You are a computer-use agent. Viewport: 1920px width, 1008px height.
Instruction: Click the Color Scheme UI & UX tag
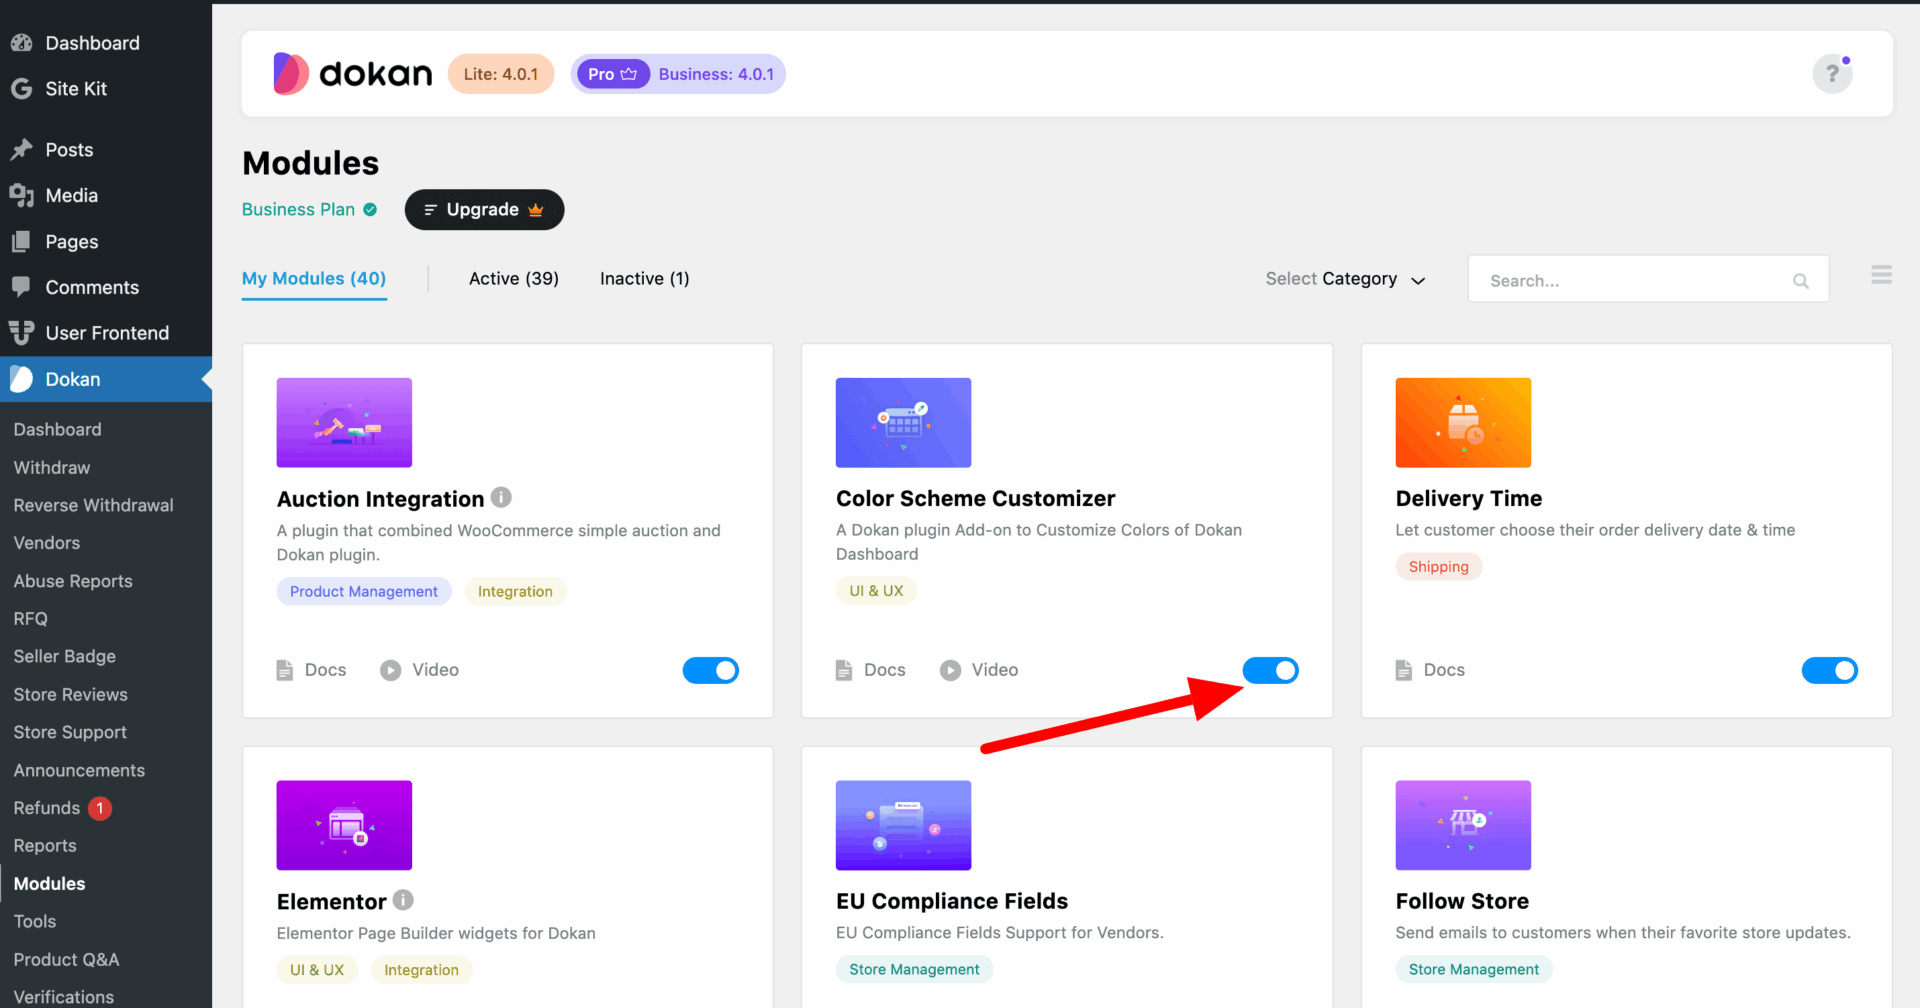(876, 591)
